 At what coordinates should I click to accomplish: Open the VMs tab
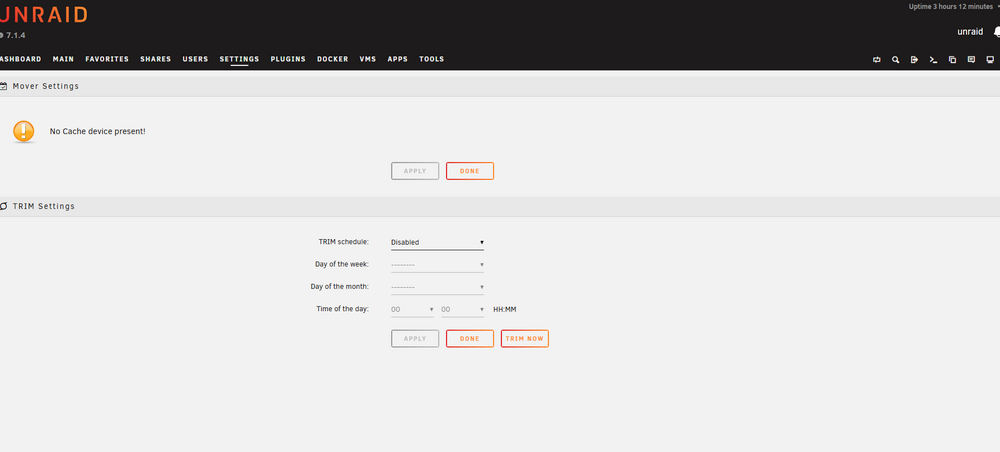coord(368,59)
